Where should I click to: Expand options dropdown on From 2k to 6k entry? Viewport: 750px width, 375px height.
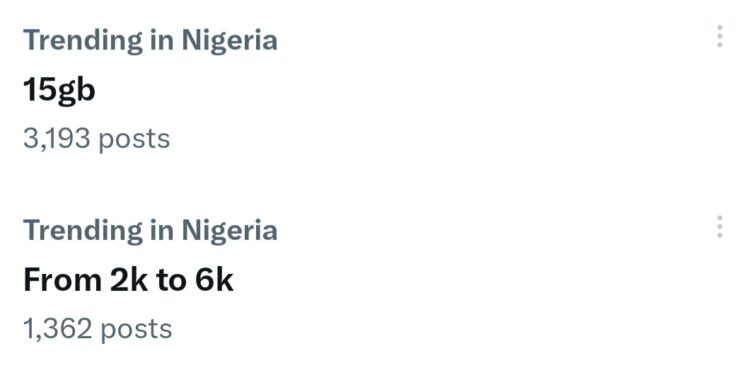(719, 227)
